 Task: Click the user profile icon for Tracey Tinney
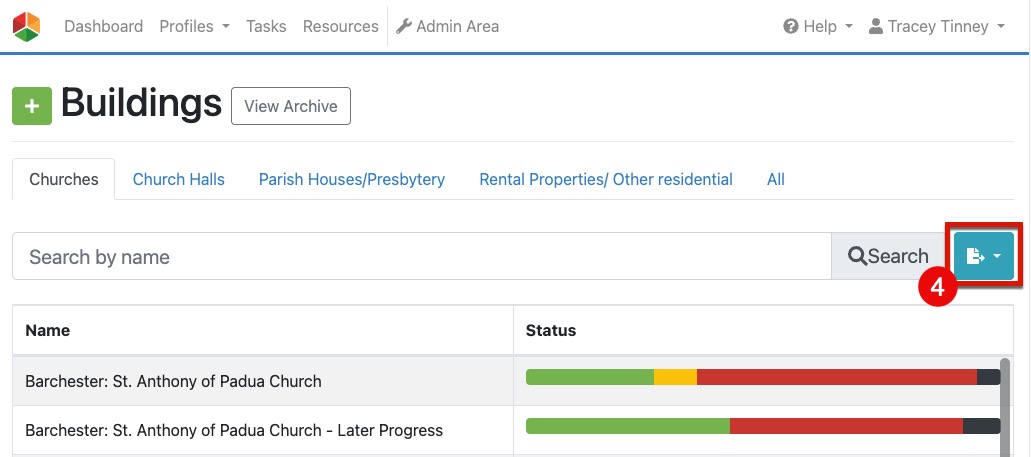876,27
